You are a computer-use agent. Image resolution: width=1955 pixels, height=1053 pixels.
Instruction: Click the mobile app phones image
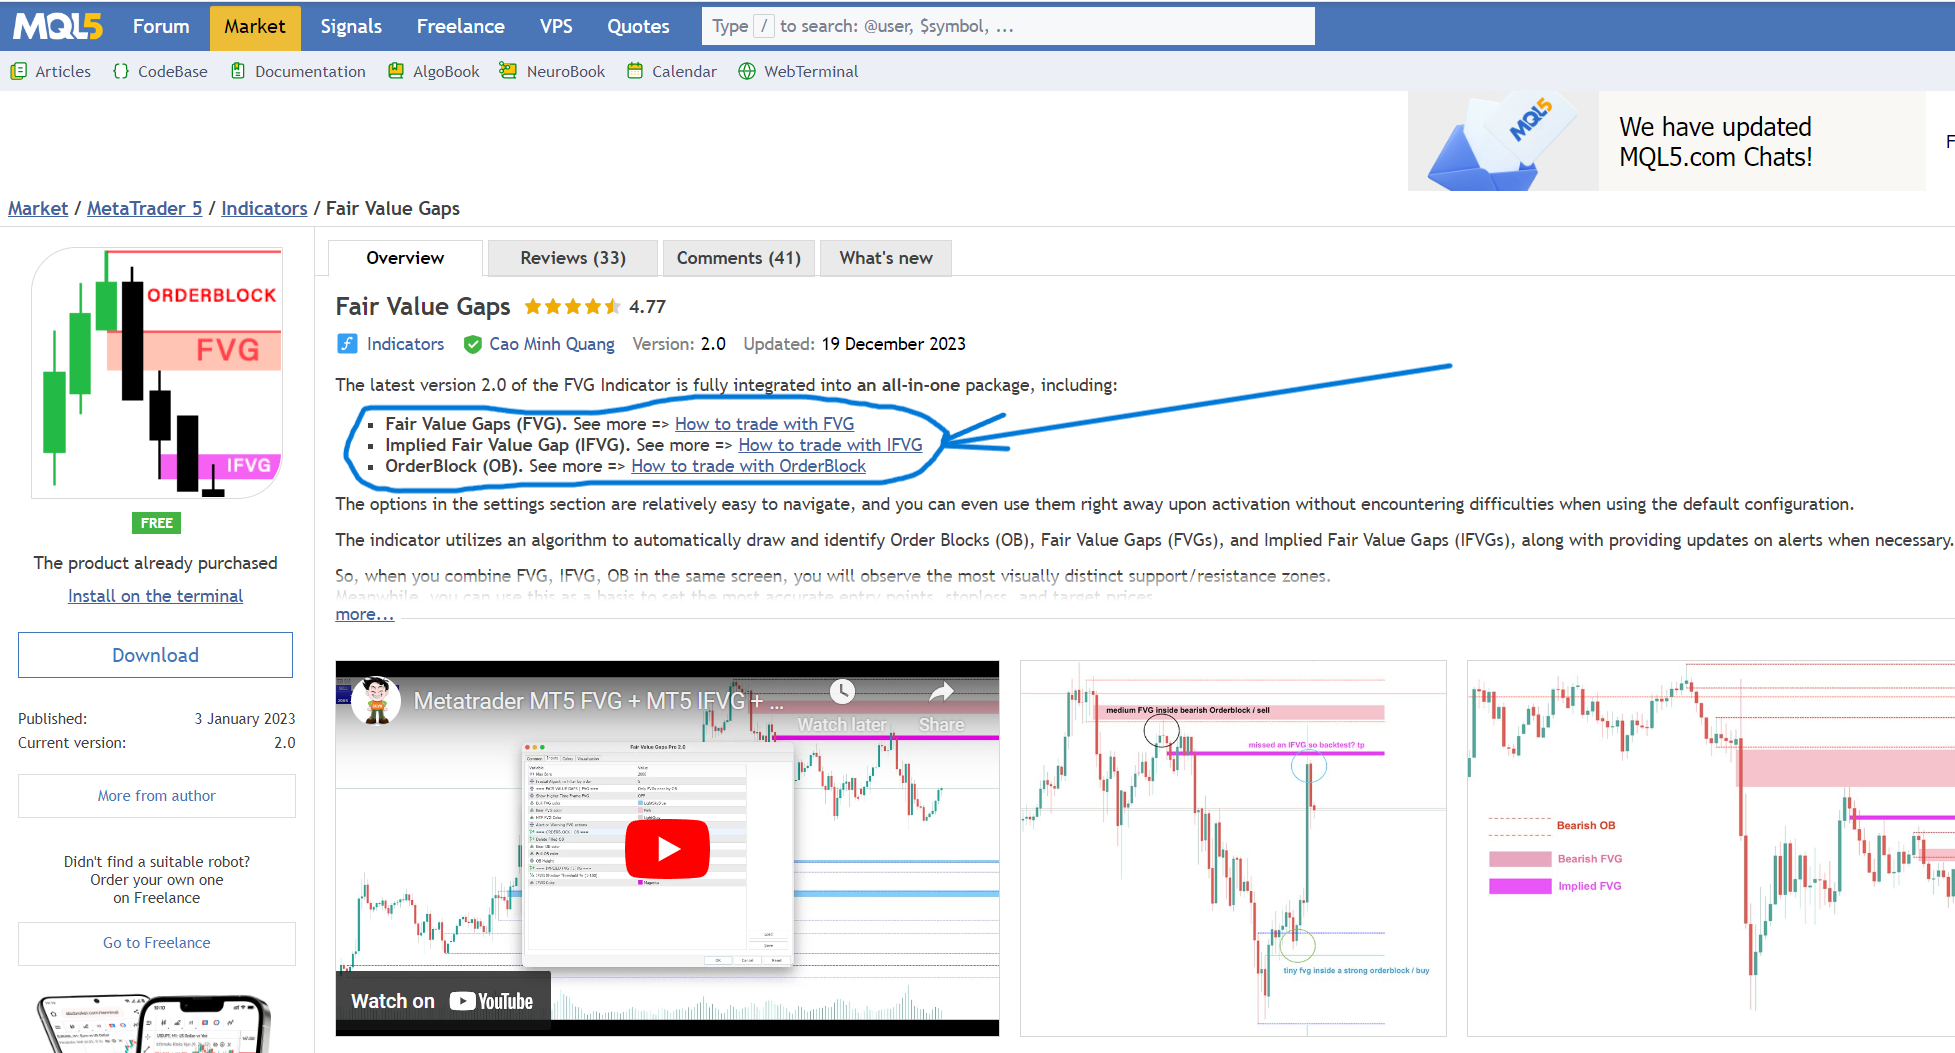[155, 1023]
